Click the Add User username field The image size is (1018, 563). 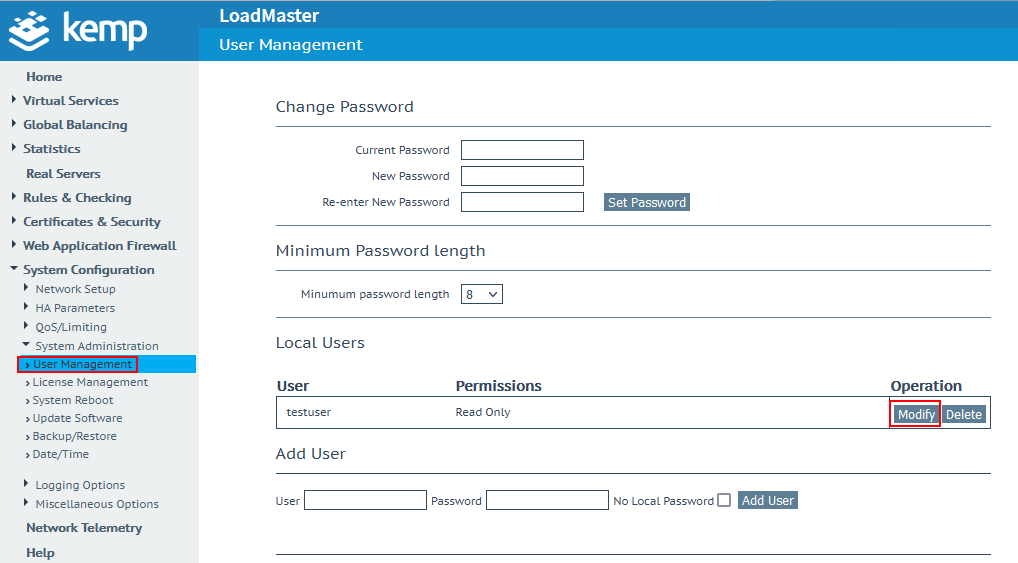coord(365,500)
